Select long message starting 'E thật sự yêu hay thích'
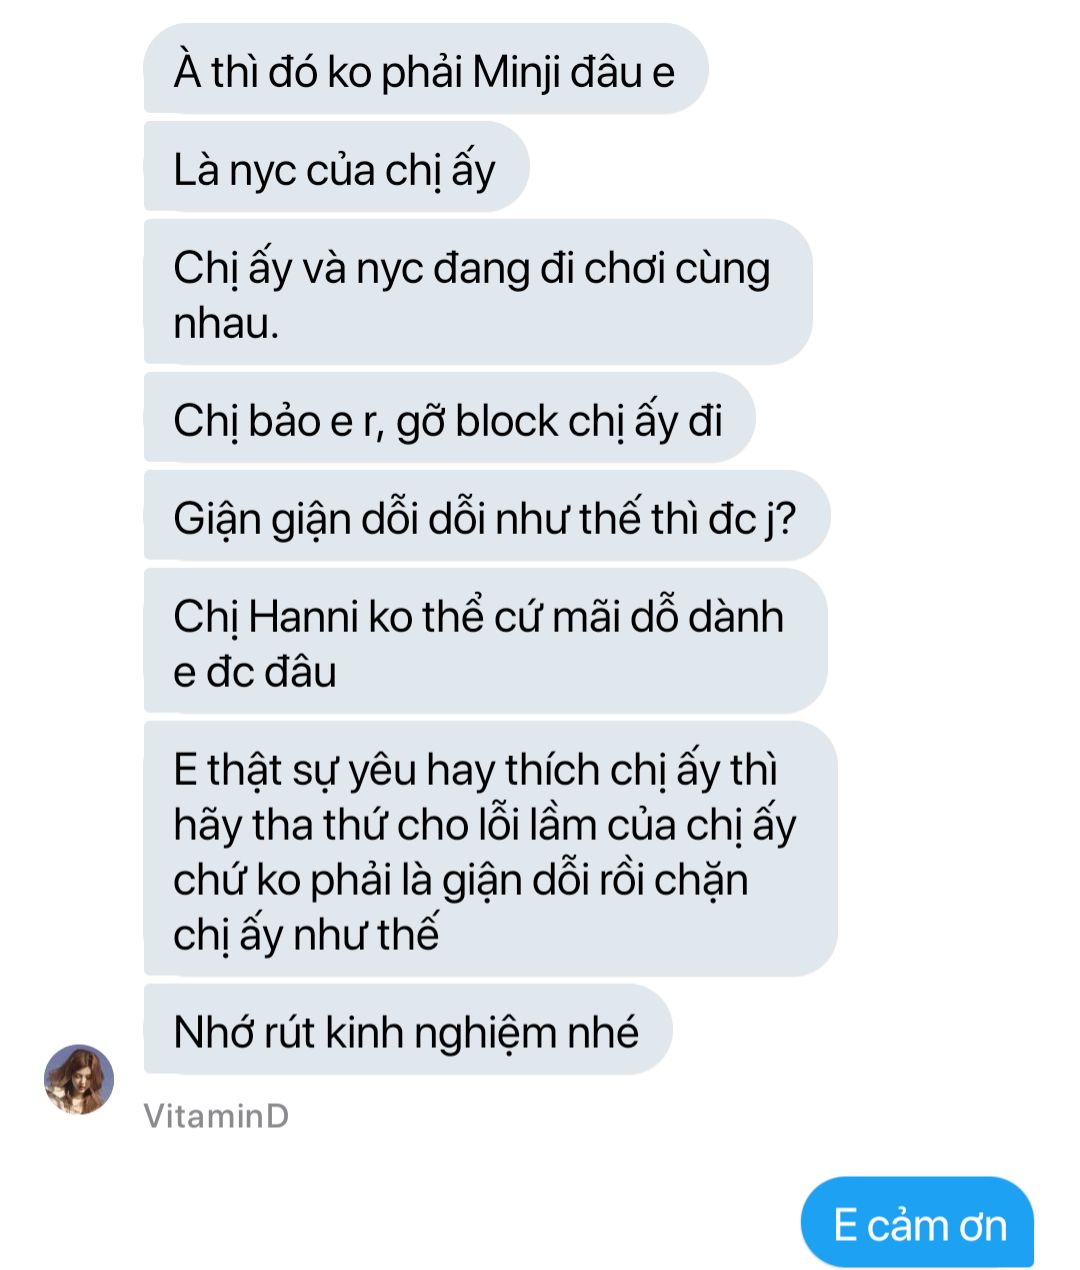Screen dimensions: 1080x1270 490,849
